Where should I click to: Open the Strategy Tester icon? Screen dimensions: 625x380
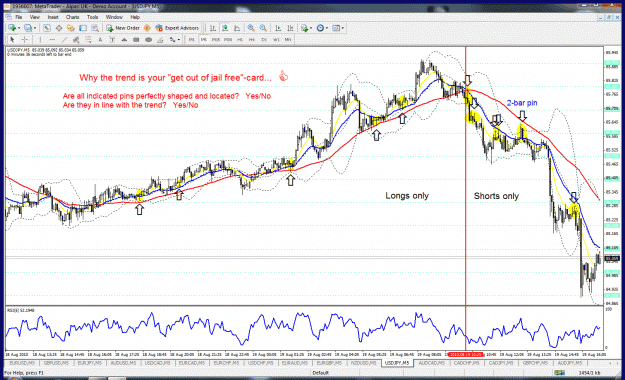click(x=95, y=28)
